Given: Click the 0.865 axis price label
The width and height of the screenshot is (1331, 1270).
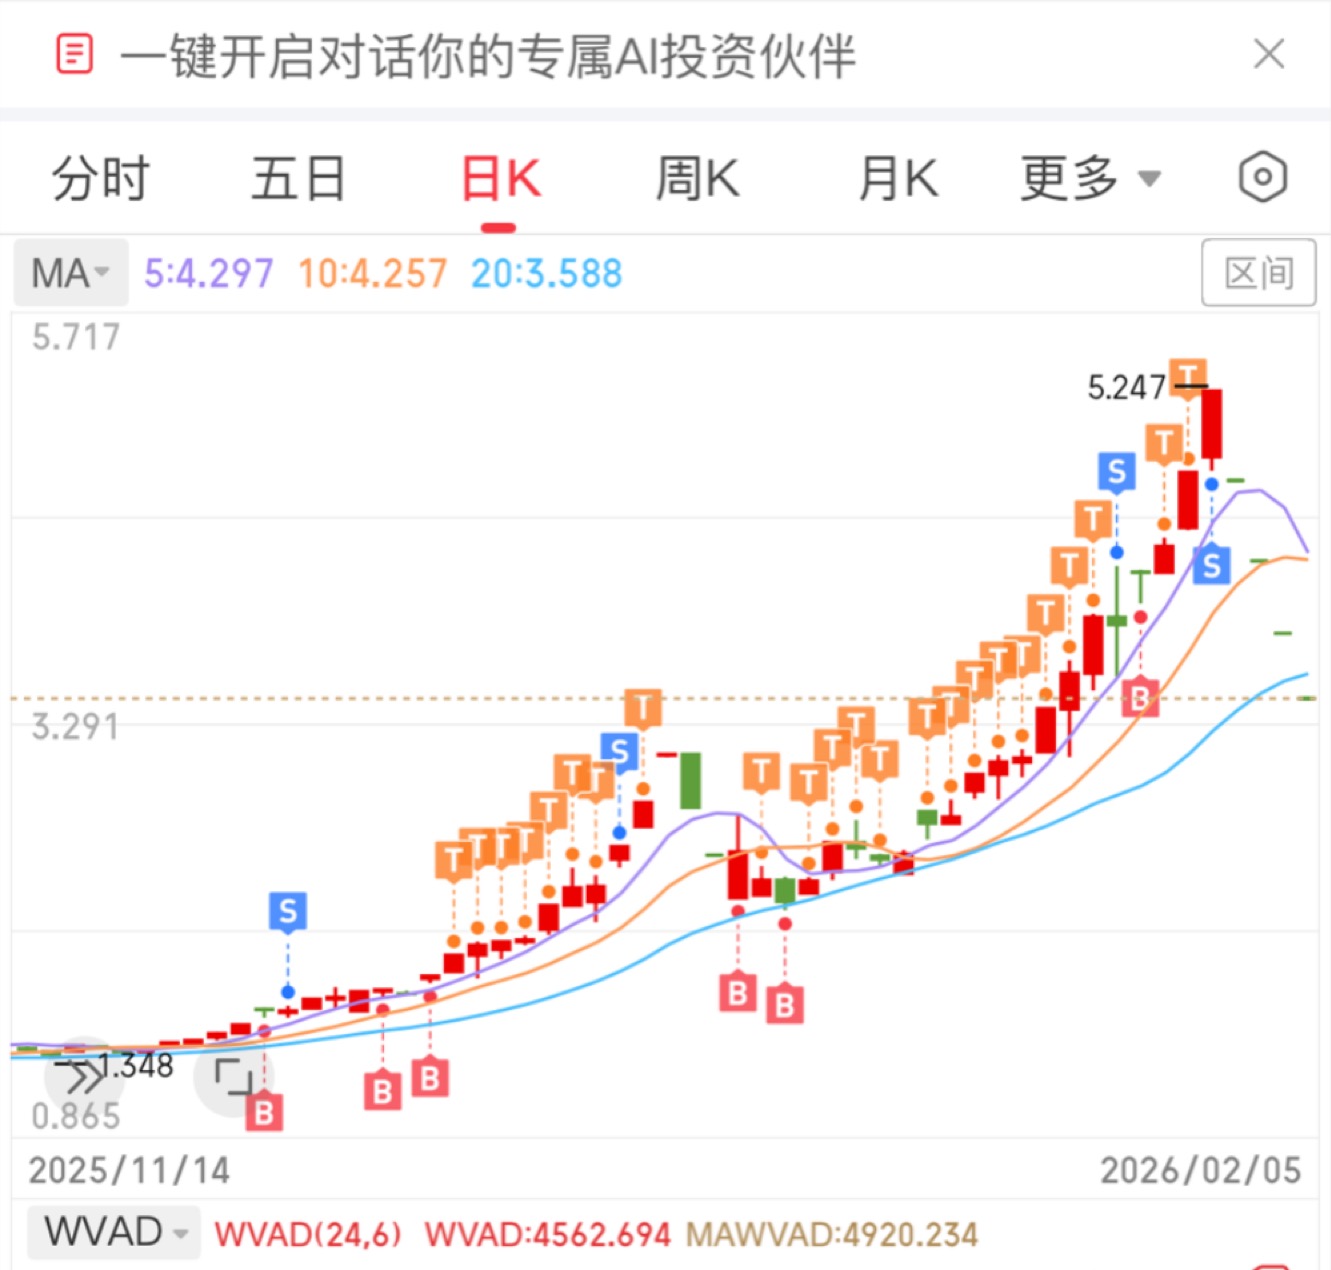Looking at the screenshot, I should 75,1116.
